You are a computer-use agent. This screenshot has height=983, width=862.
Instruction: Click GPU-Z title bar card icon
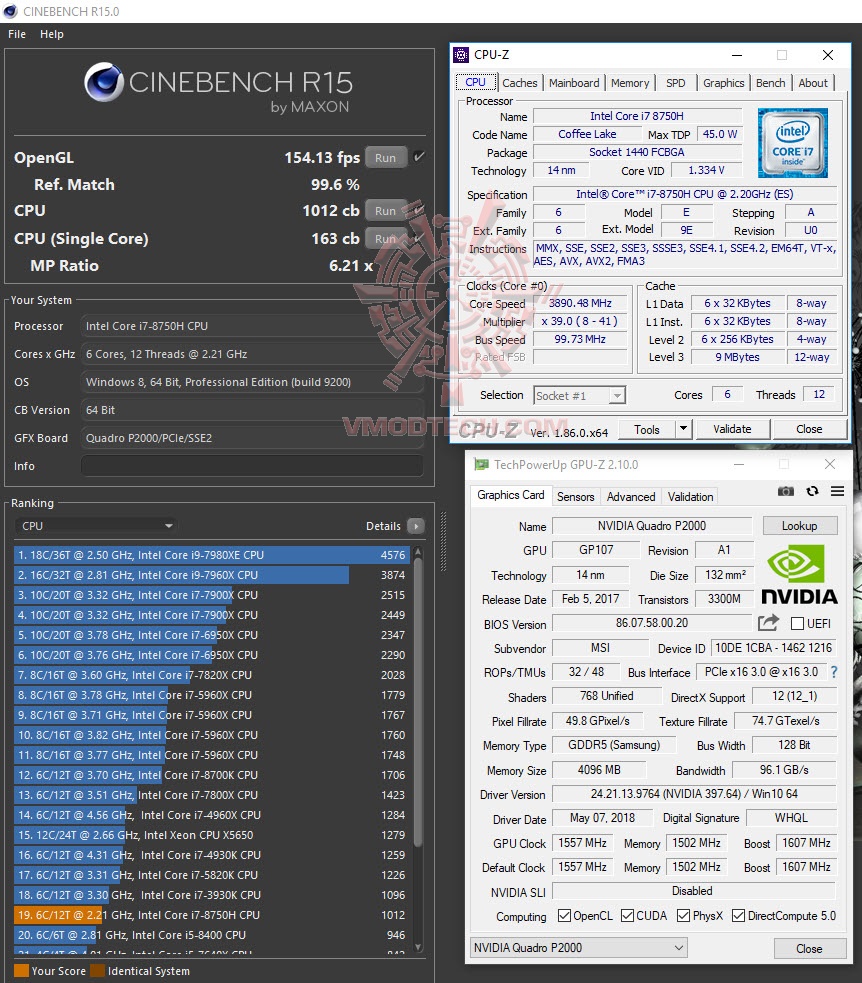481,465
